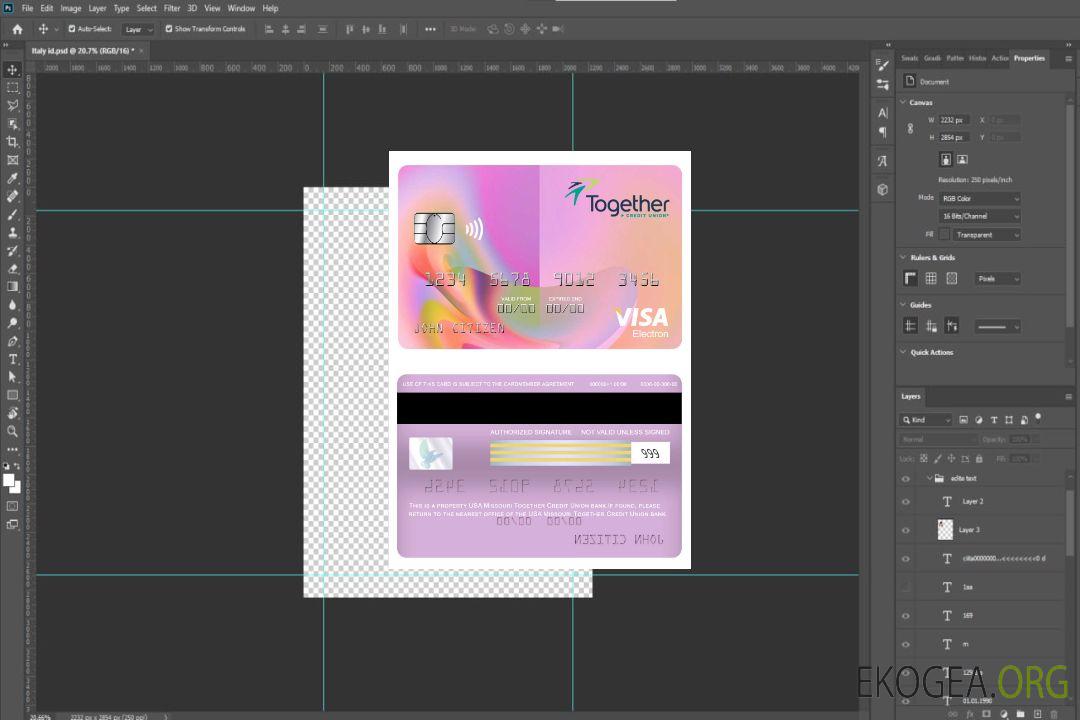
Task: Open the Filter menu
Action: pyautogui.click(x=172, y=8)
